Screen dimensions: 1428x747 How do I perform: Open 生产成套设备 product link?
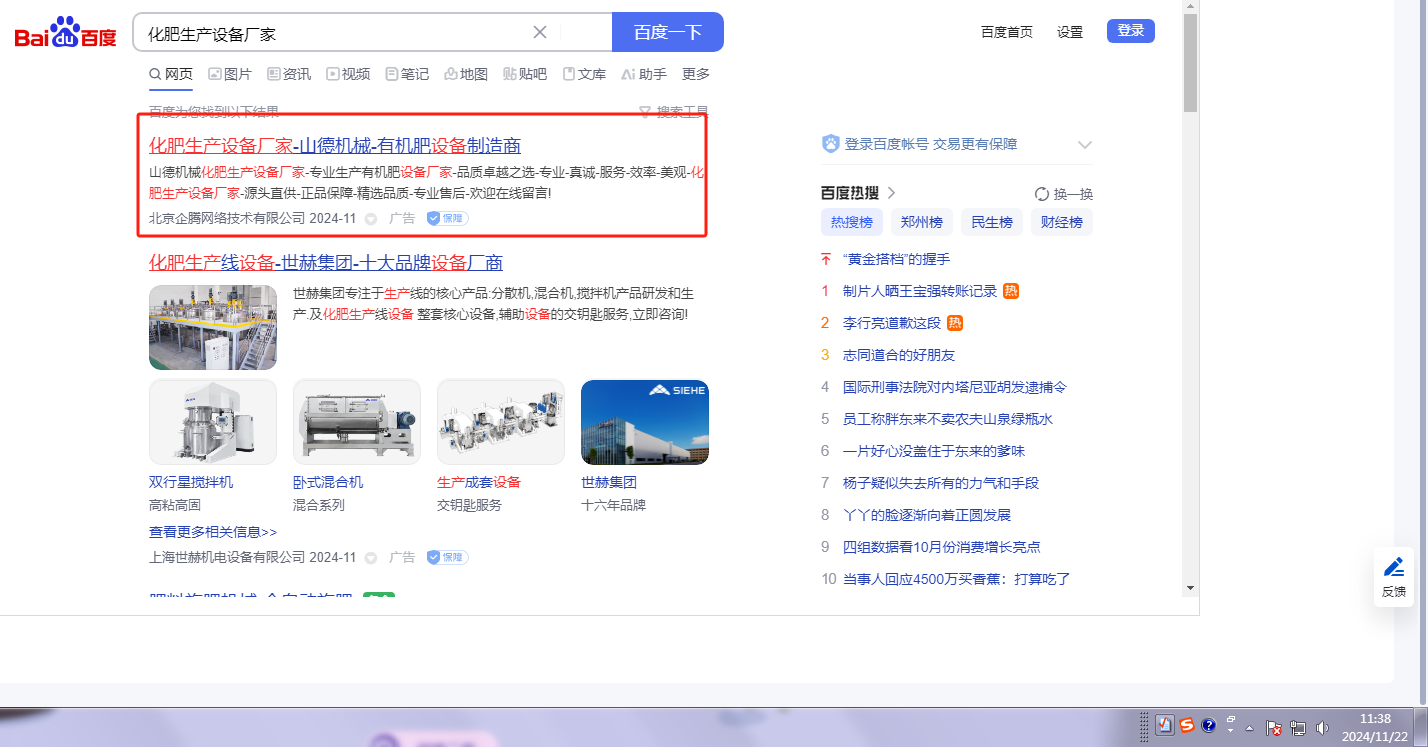tap(479, 482)
